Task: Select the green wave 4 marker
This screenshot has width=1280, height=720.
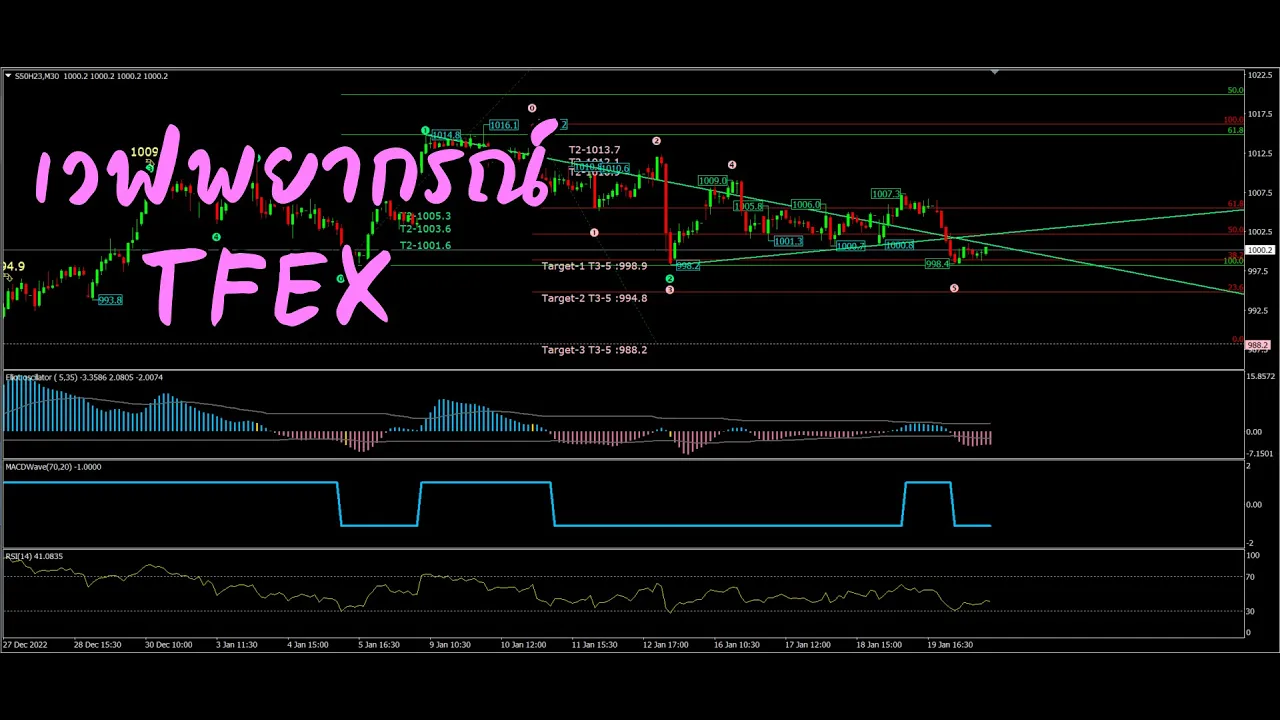Action: pyautogui.click(x=216, y=237)
